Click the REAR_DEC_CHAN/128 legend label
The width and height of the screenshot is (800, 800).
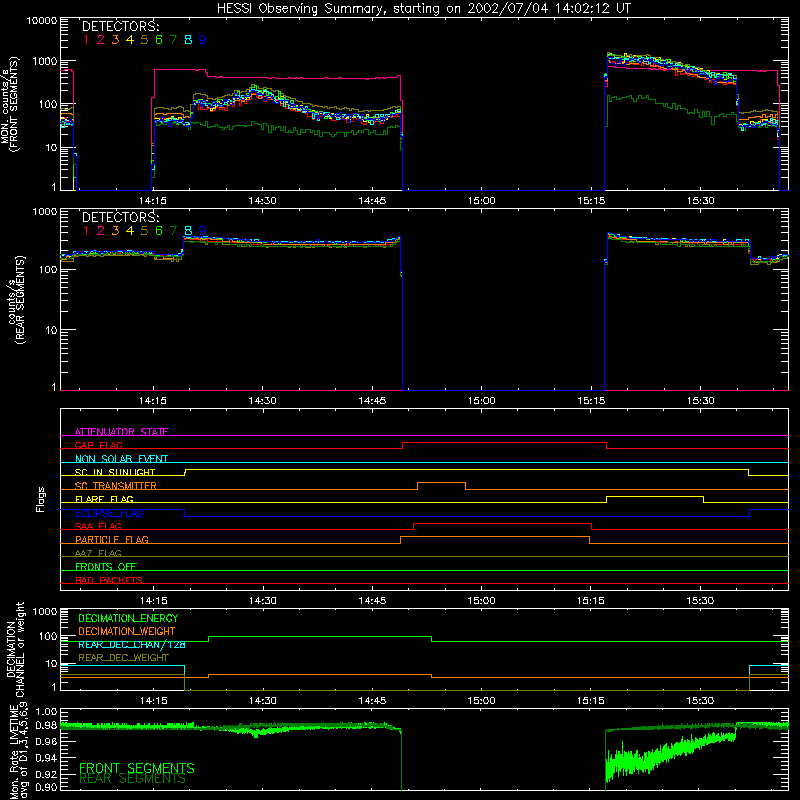coord(132,645)
